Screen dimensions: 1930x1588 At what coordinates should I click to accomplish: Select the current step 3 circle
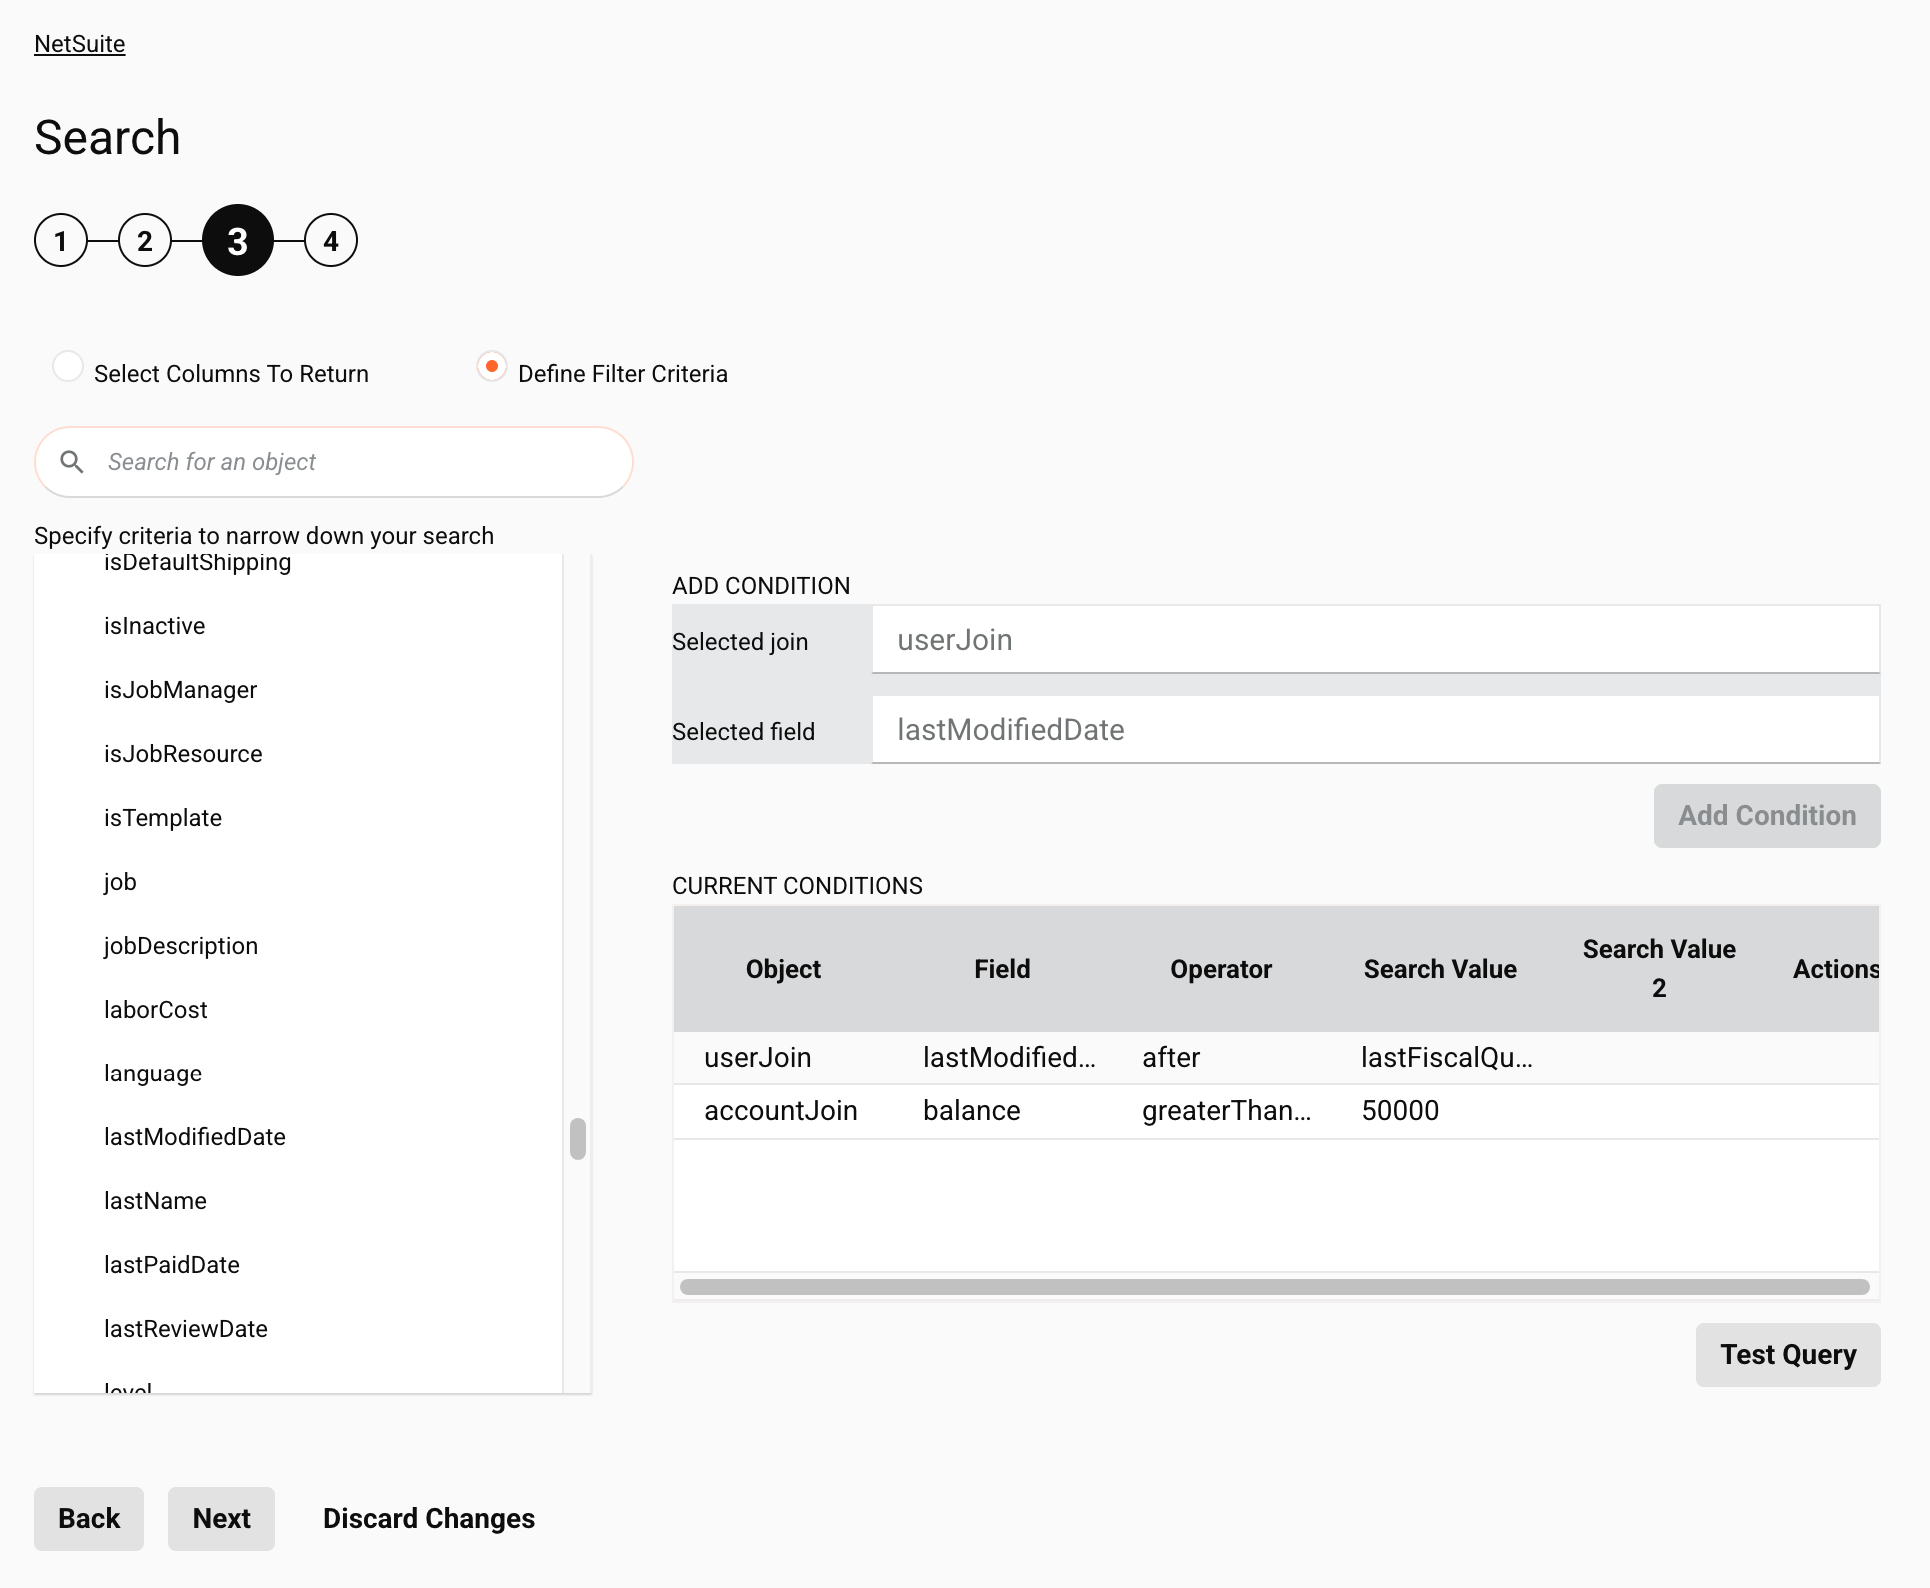(x=238, y=241)
